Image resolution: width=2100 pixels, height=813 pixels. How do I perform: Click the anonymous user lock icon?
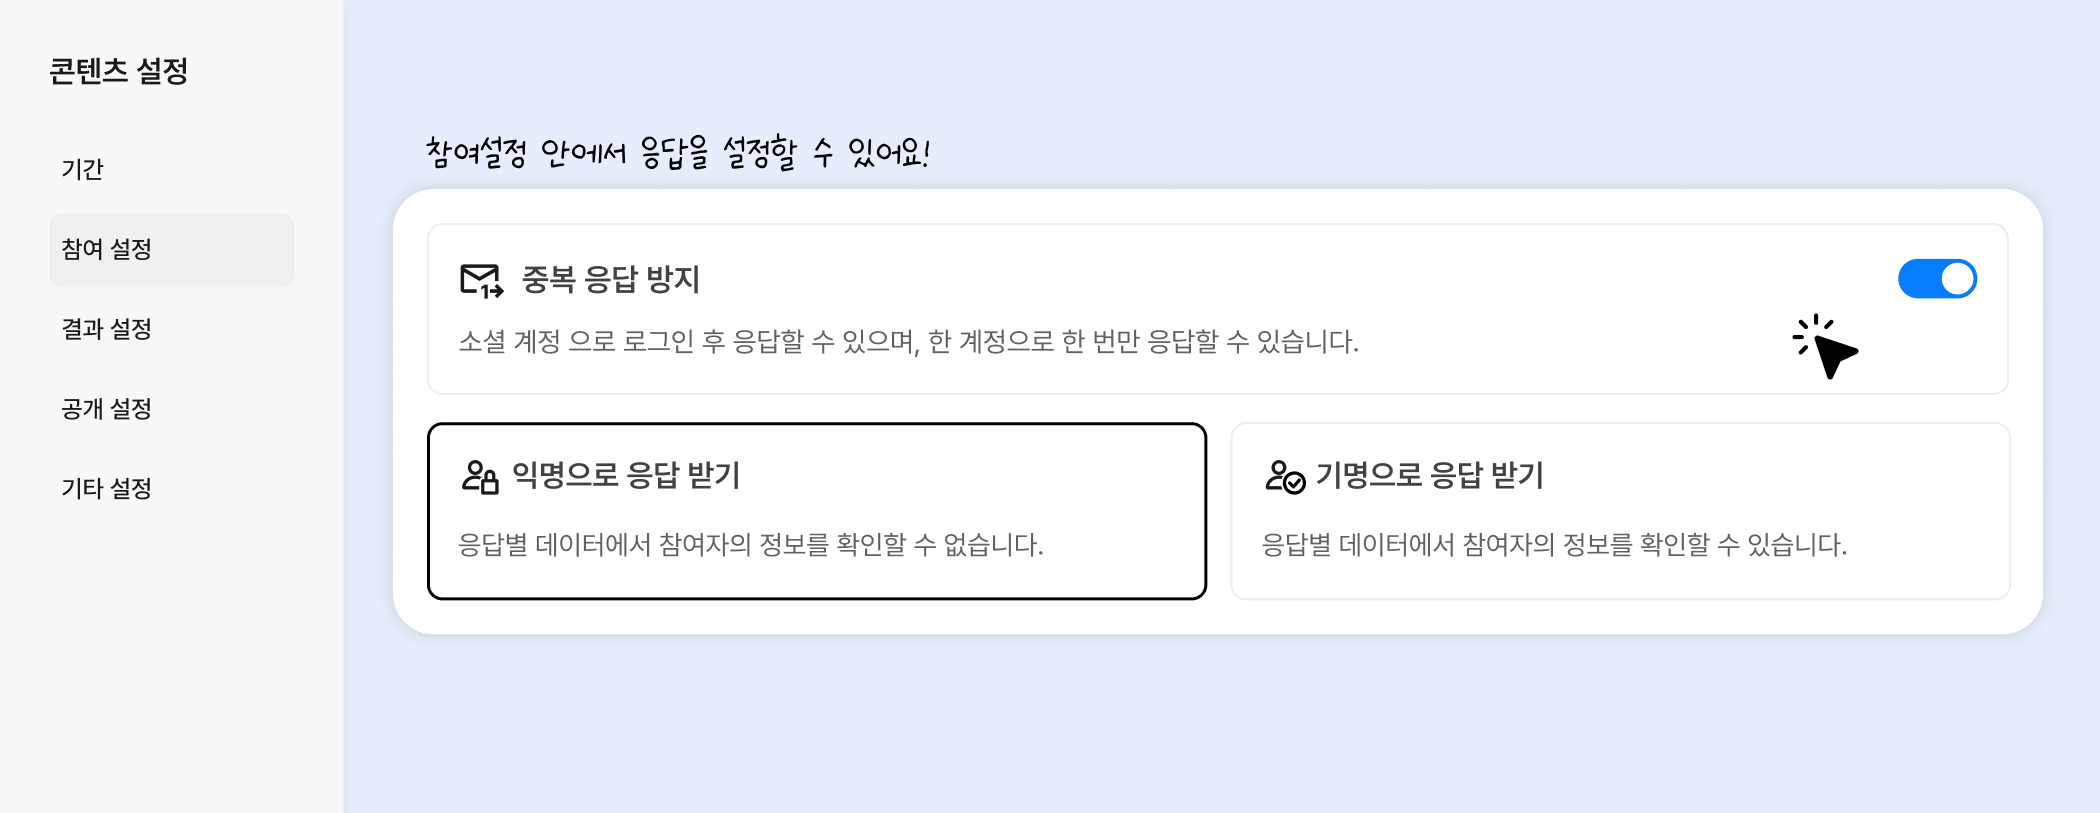tap(480, 476)
